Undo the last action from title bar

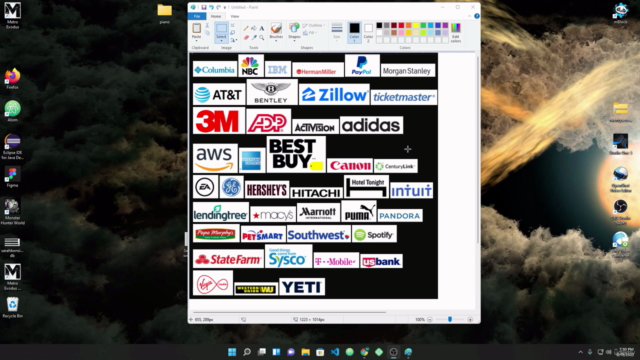pos(211,7)
